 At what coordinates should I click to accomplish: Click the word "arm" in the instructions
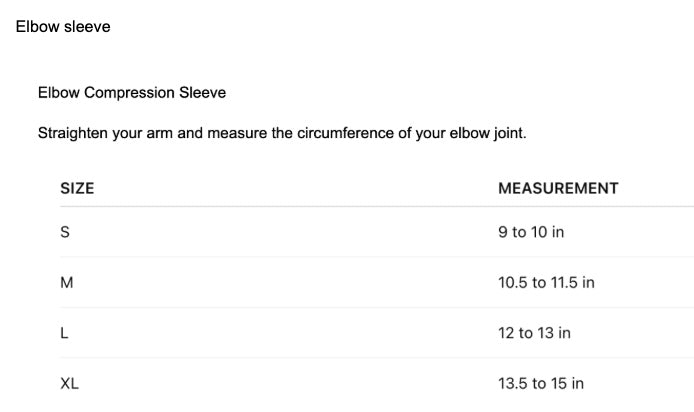point(160,133)
